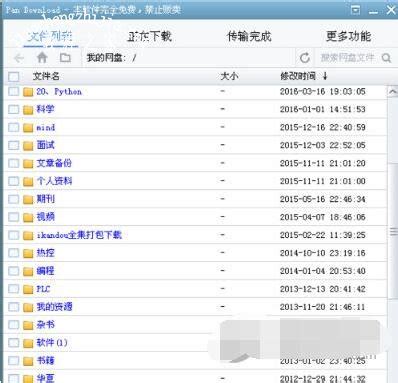Image resolution: width=398 pixels, height=383 pixels.
Task: Switch to 文件列表 tab
Action: pos(50,36)
